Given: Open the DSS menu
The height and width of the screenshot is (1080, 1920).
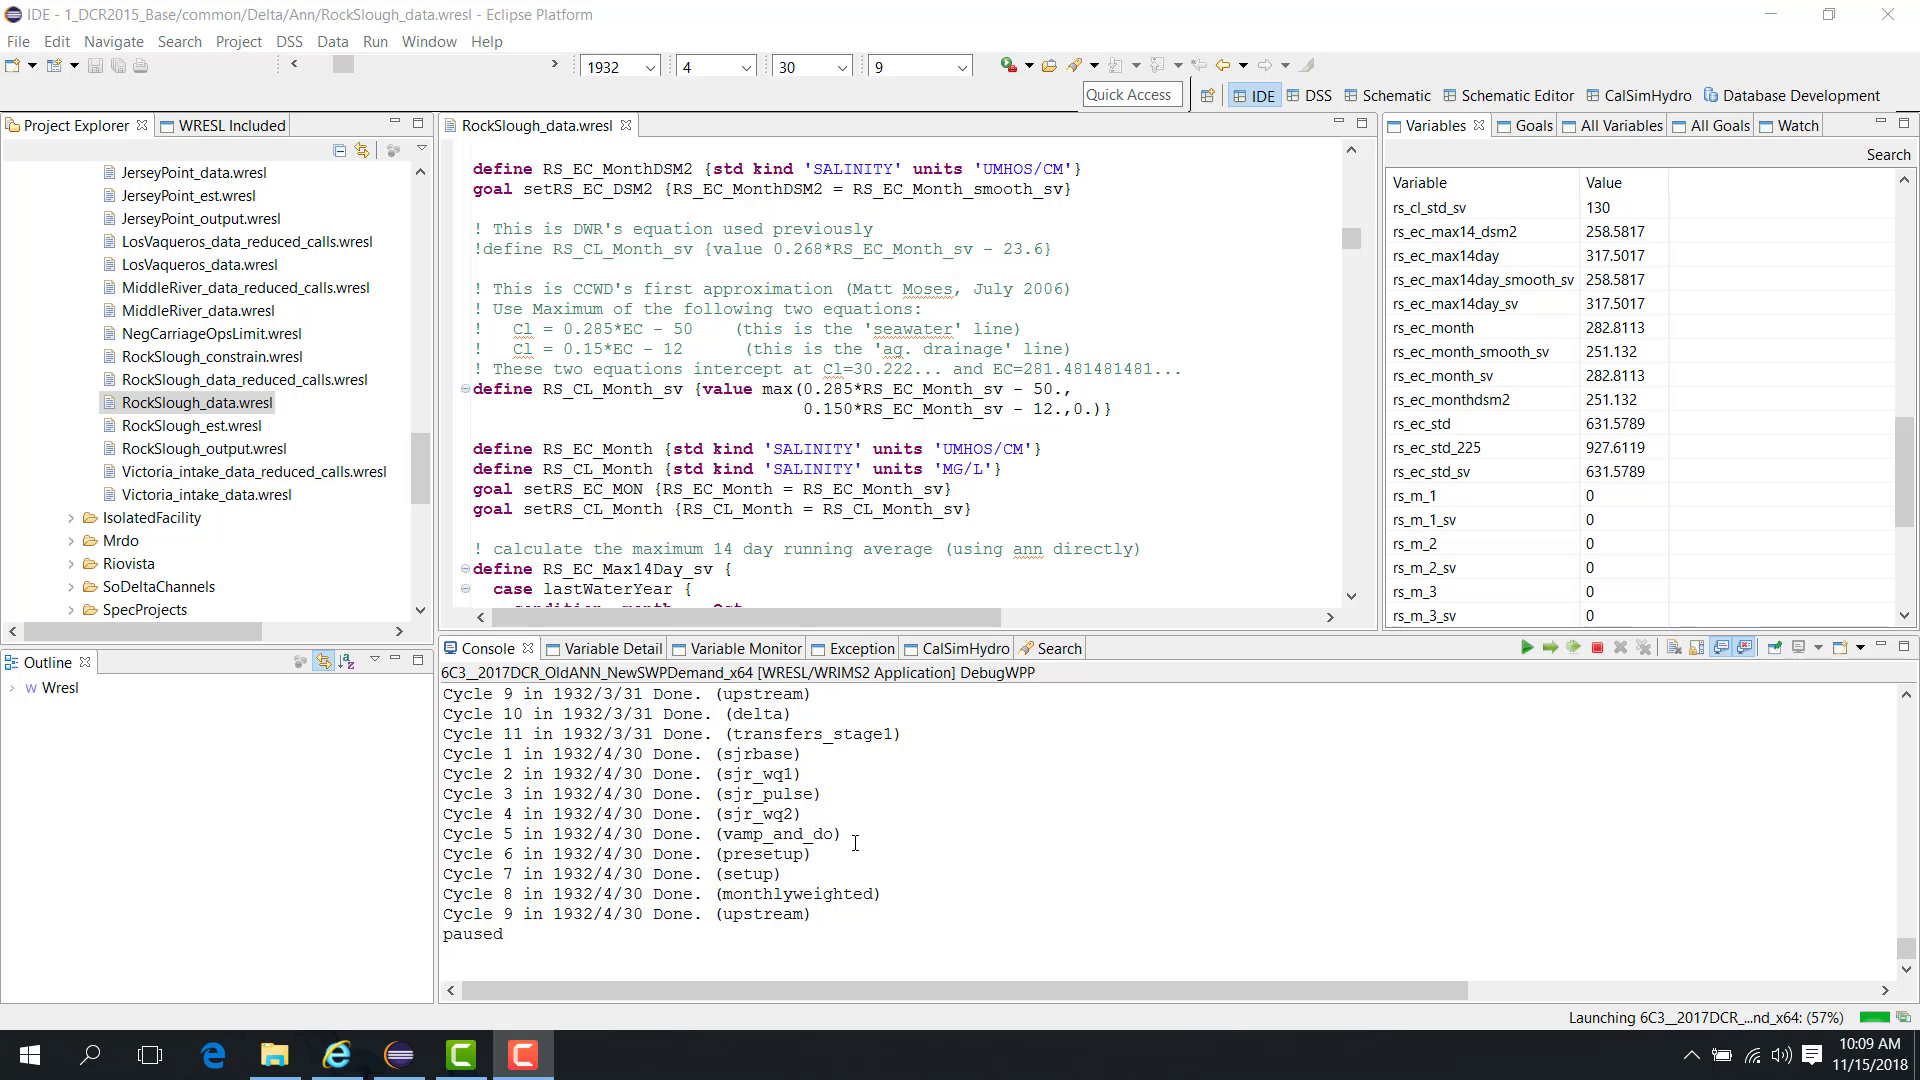Looking at the screenshot, I should coord(289,41).
